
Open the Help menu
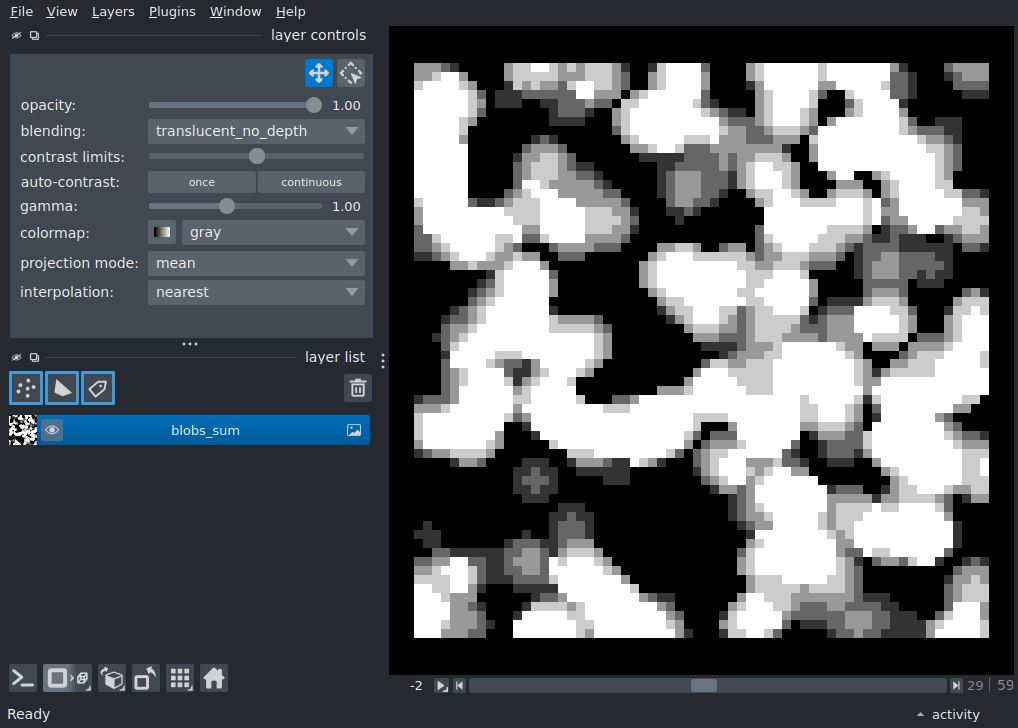click(x=290, y=12)
